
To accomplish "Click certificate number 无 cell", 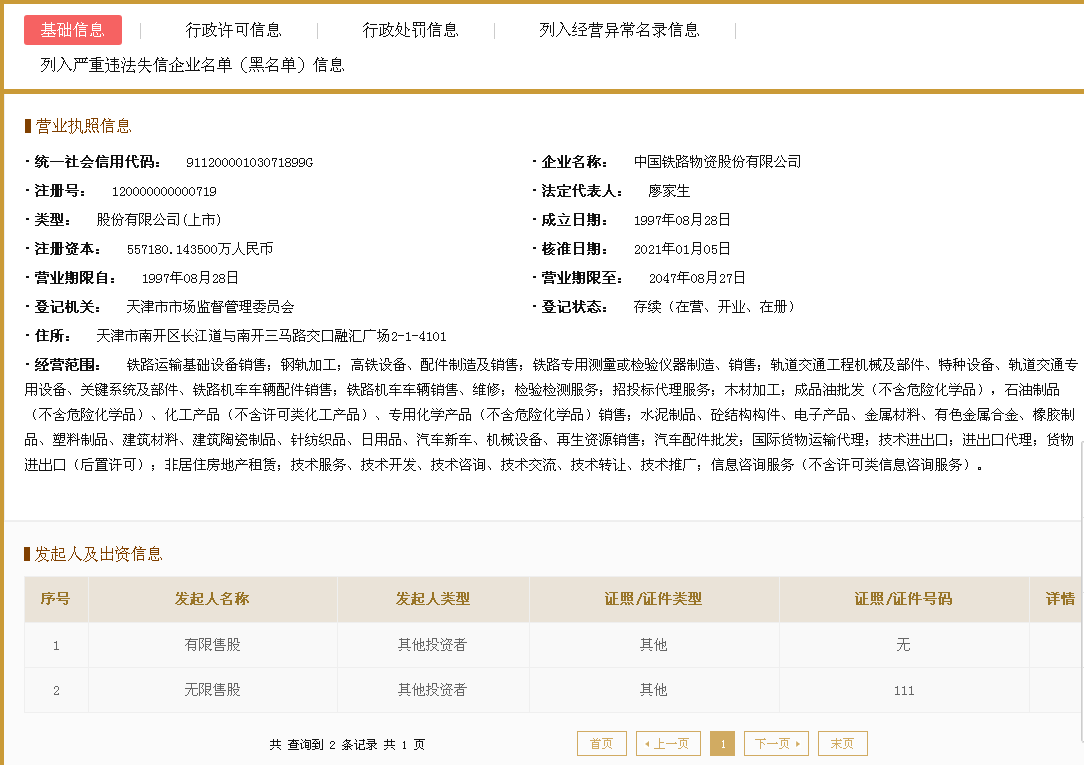I will click(x=904, y=645).
